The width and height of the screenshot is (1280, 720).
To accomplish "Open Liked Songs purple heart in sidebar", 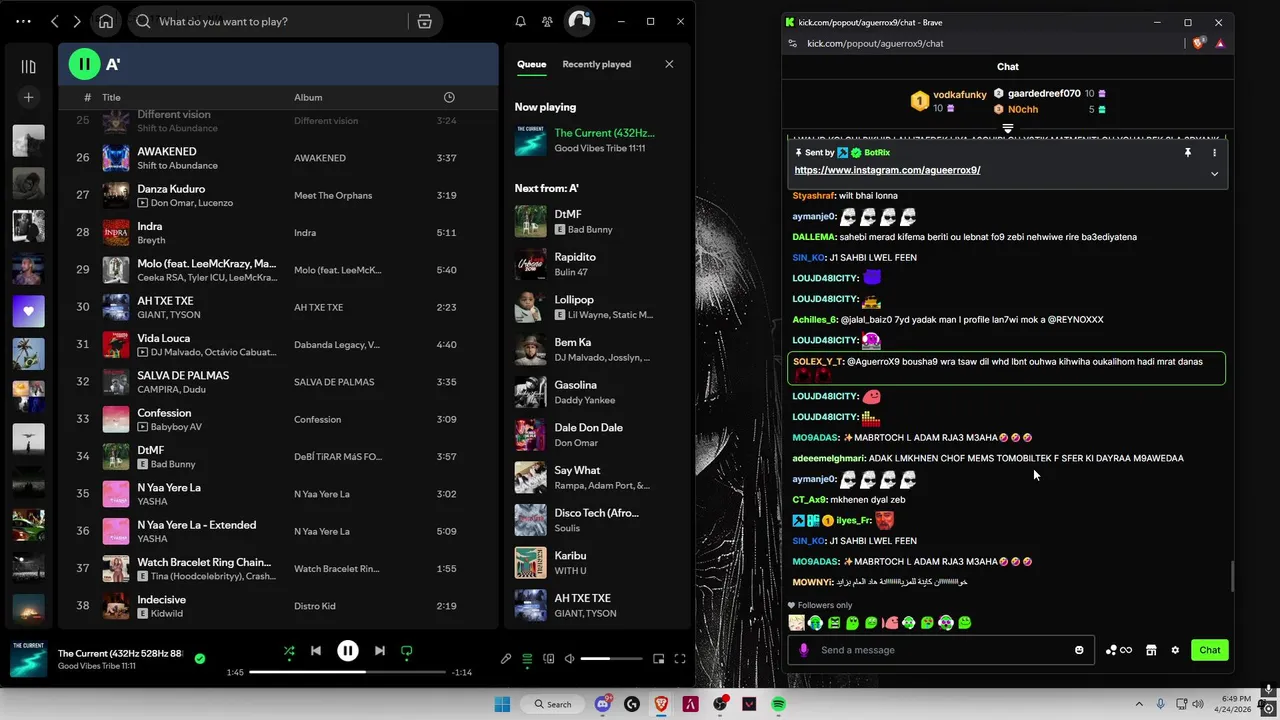I will pyautogui.click(x=28, y=311).
